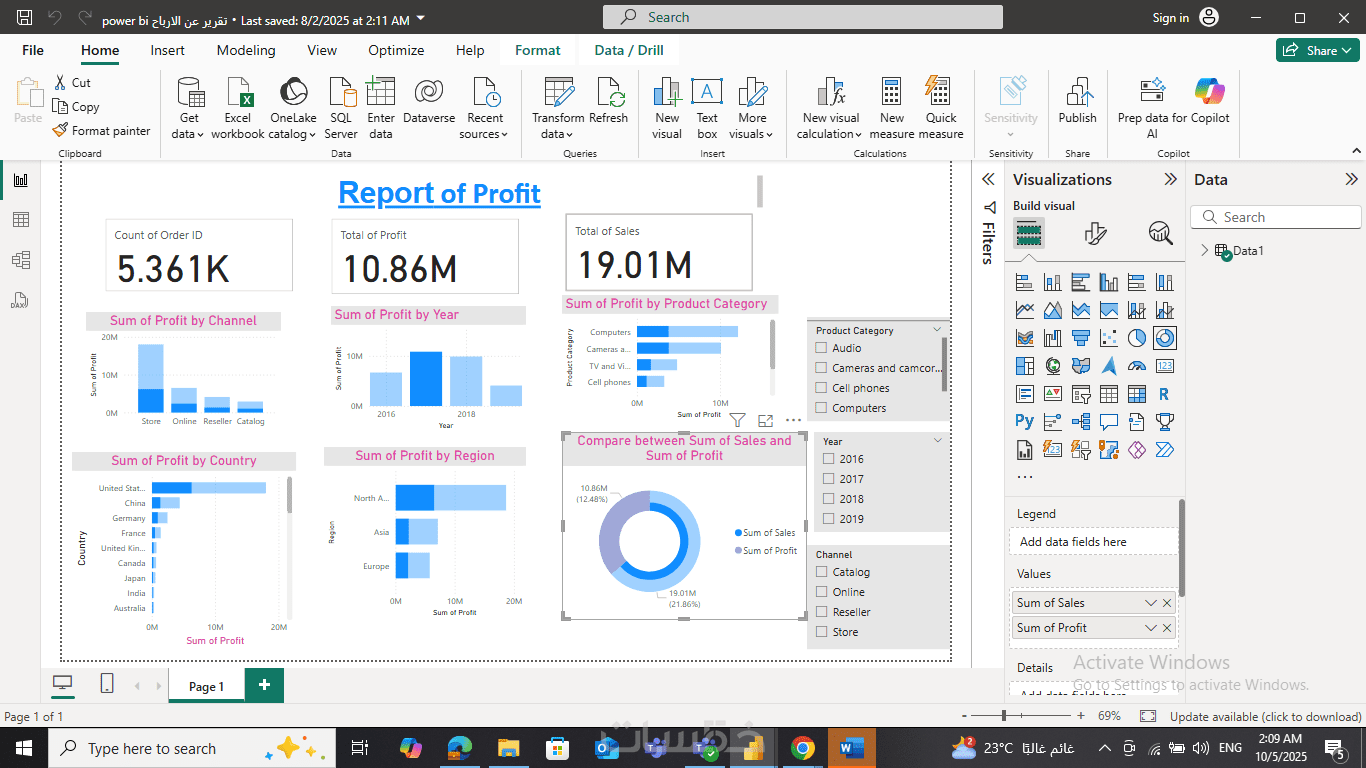
Task: Open the File menu
Action: click(33, 50)
